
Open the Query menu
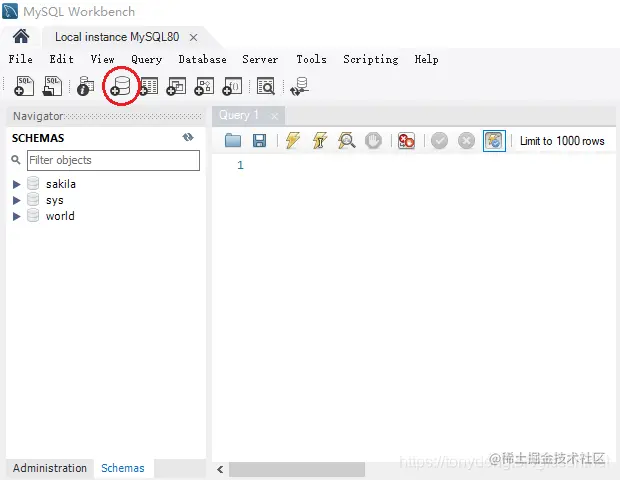click(x=146, y=59)
